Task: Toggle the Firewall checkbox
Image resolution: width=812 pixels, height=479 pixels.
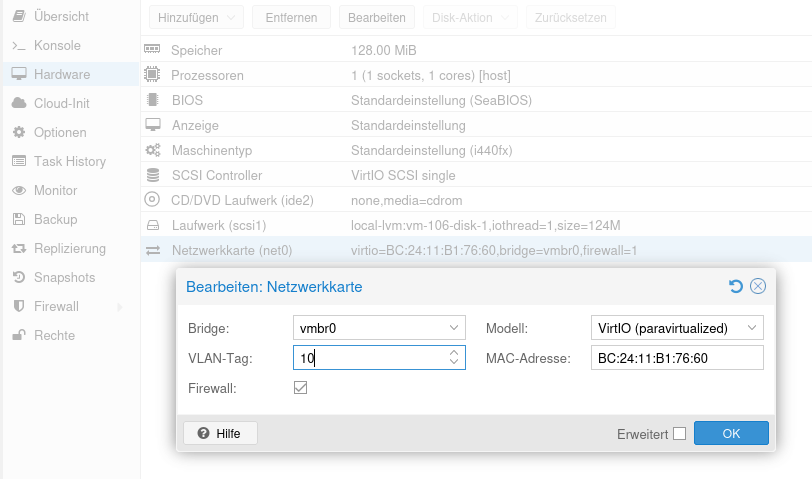Action: point(300,387)
